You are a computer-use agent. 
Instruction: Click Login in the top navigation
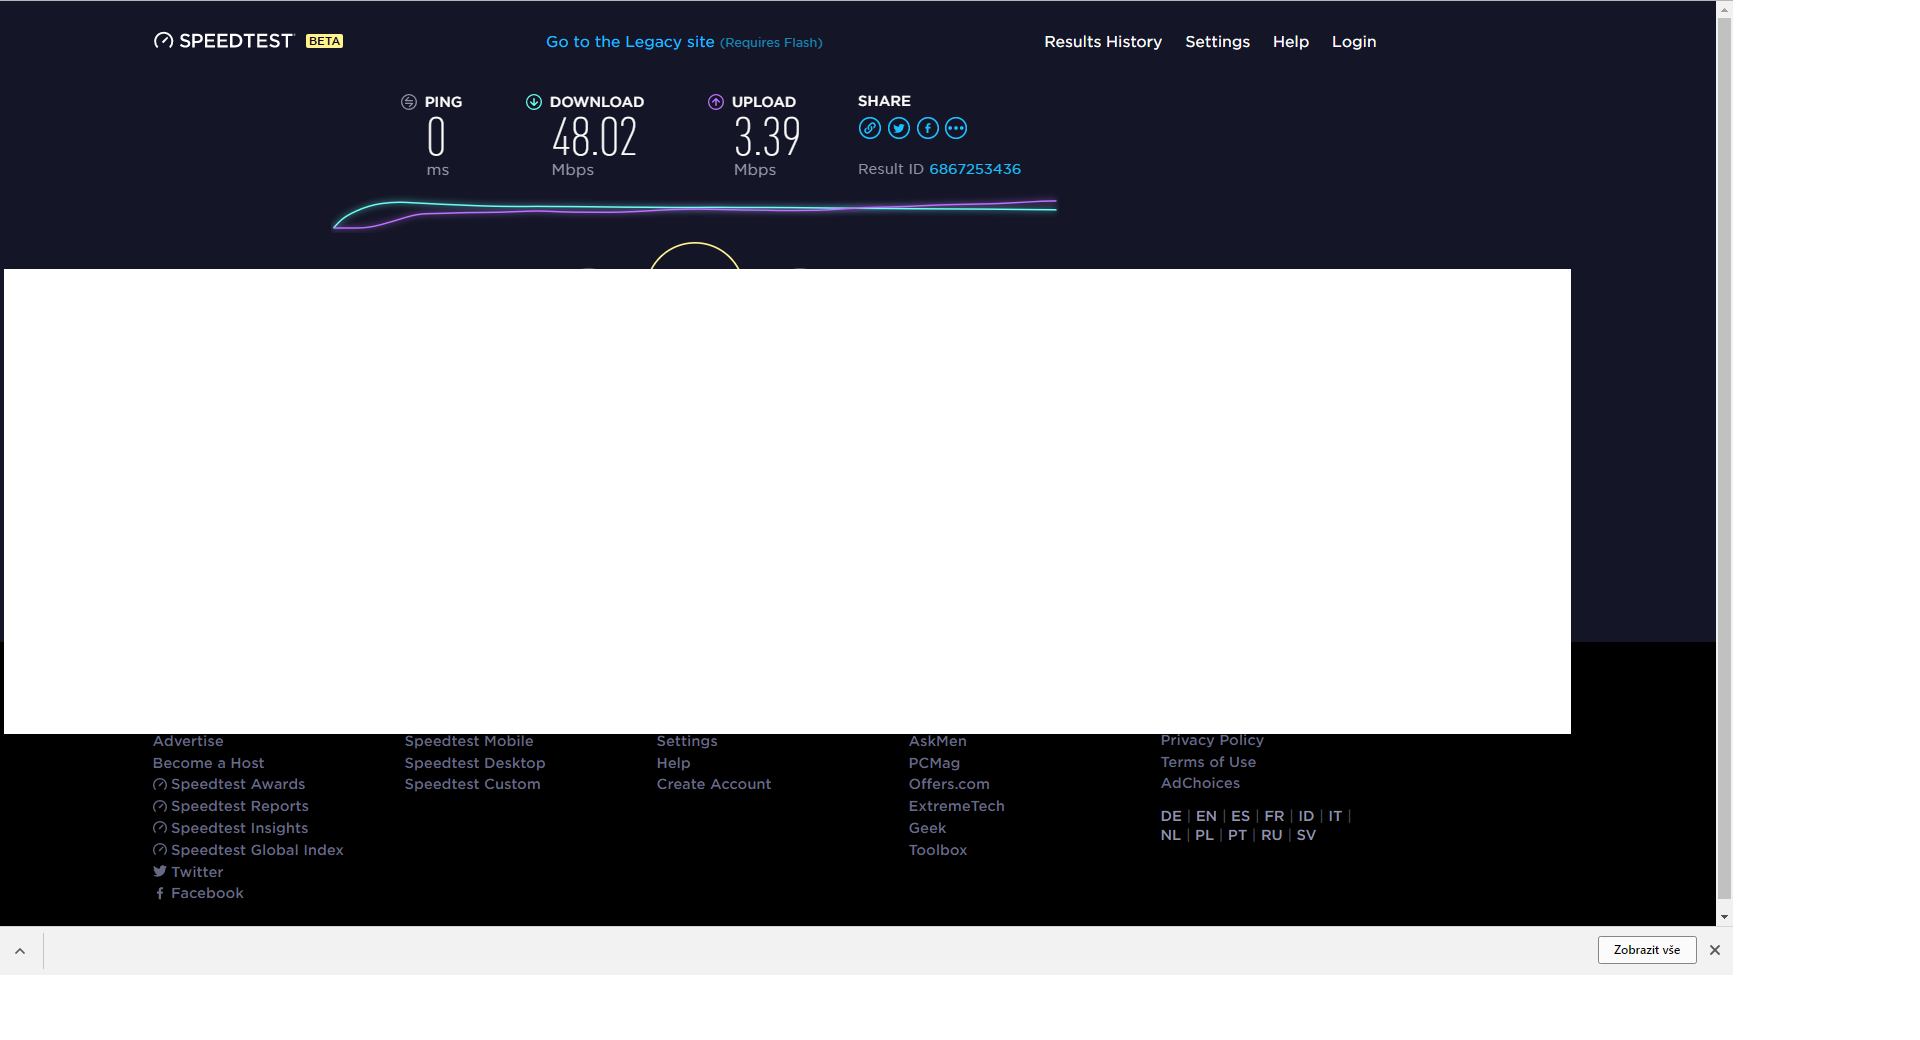(x=1354, y=42)
